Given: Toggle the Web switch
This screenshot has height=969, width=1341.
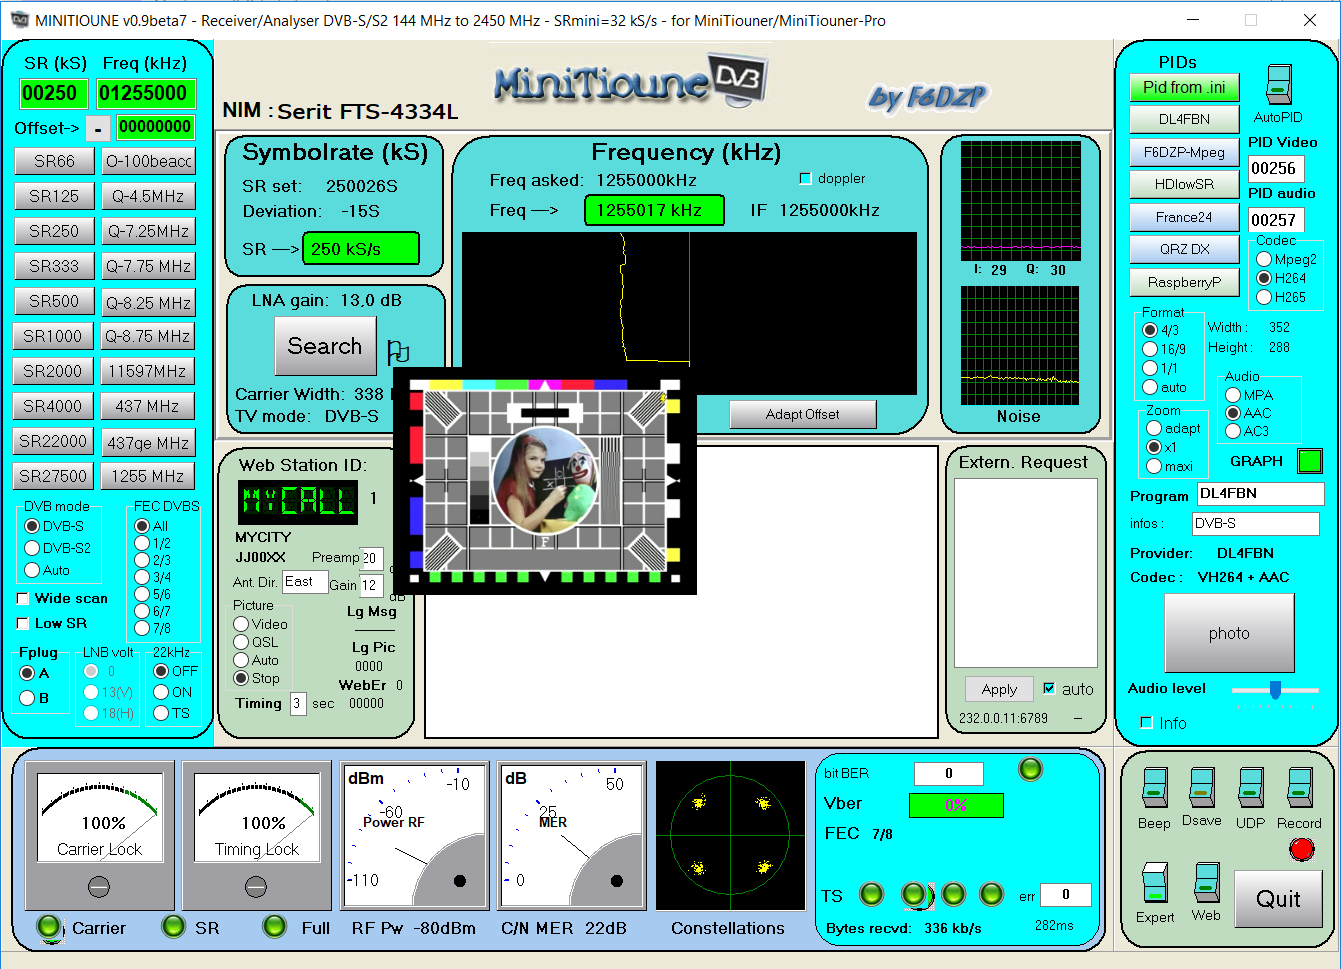Looking at the screenshot, I should pyautogui.click(x=1206, y=882).
